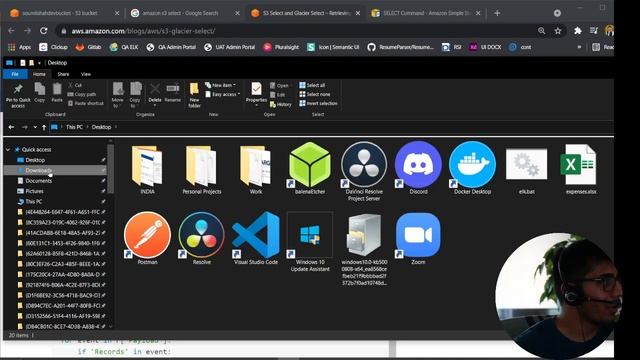Click the Chrome extensions puzzle icon
Image resolution: width=640 pixels, height=360 pixels.
pyautogui.click(x=578, y=31)
